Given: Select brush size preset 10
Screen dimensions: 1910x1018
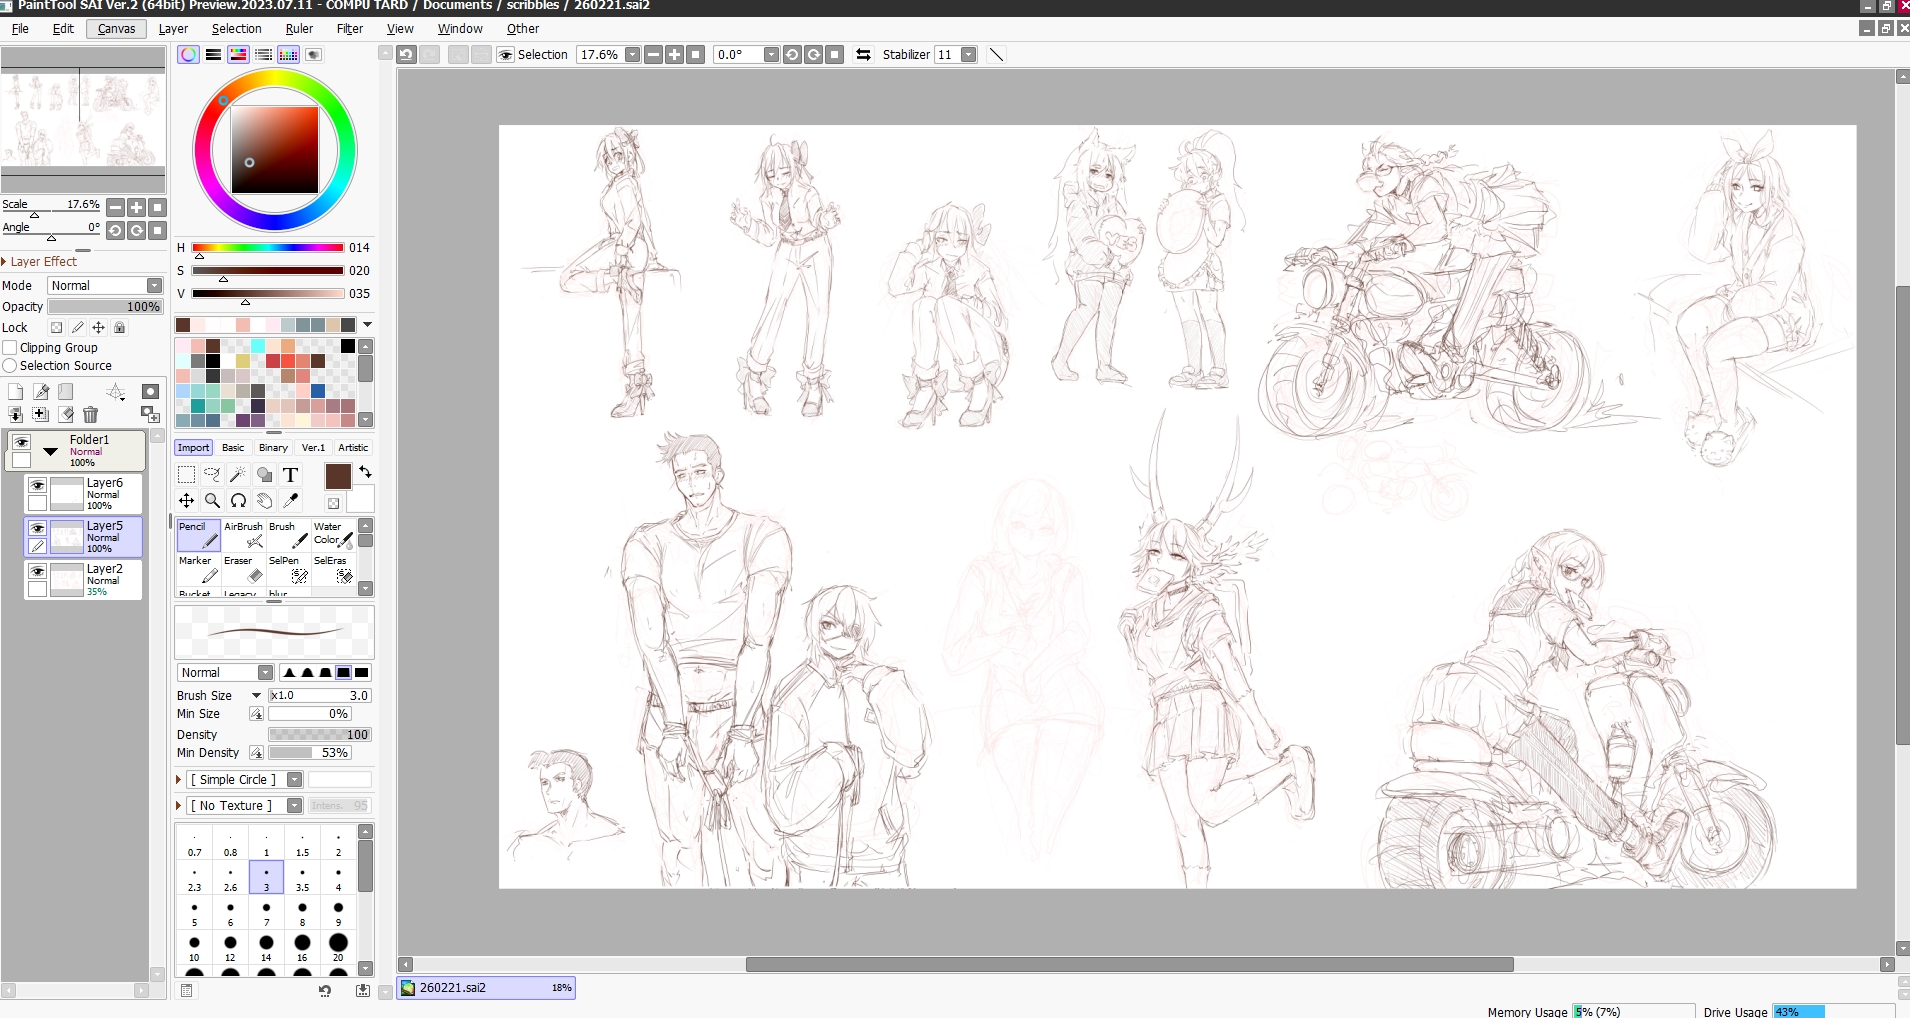Looking at the screenshot, I should click(x=194, y=948).
